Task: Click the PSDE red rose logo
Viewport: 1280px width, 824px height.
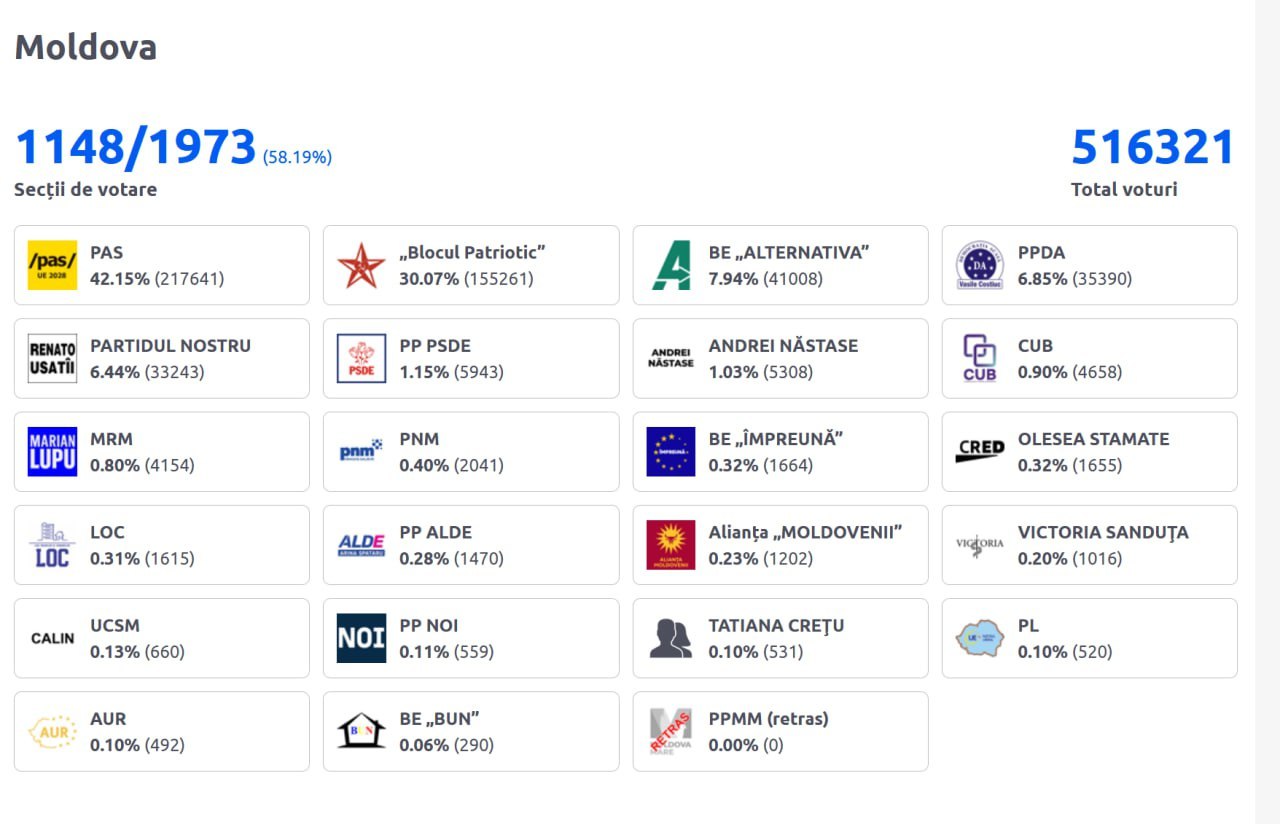Action: click(361, 359)
